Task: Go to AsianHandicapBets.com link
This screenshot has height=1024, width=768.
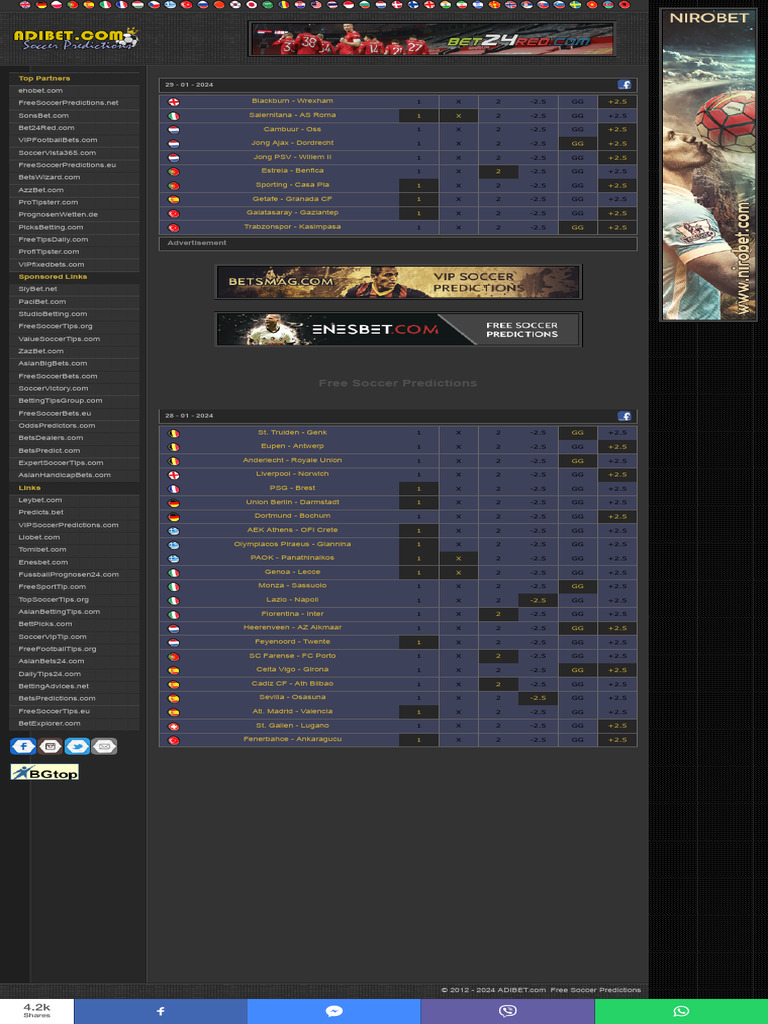Action: coord(65,475)
